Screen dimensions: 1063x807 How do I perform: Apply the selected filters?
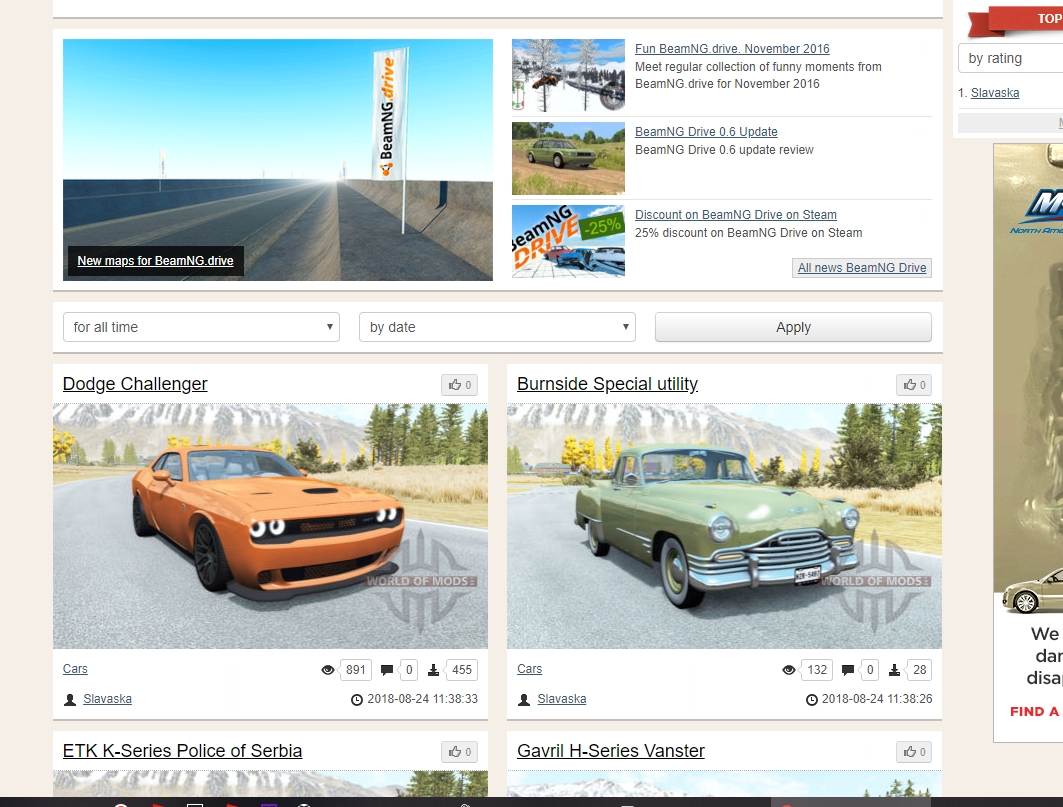793,327
